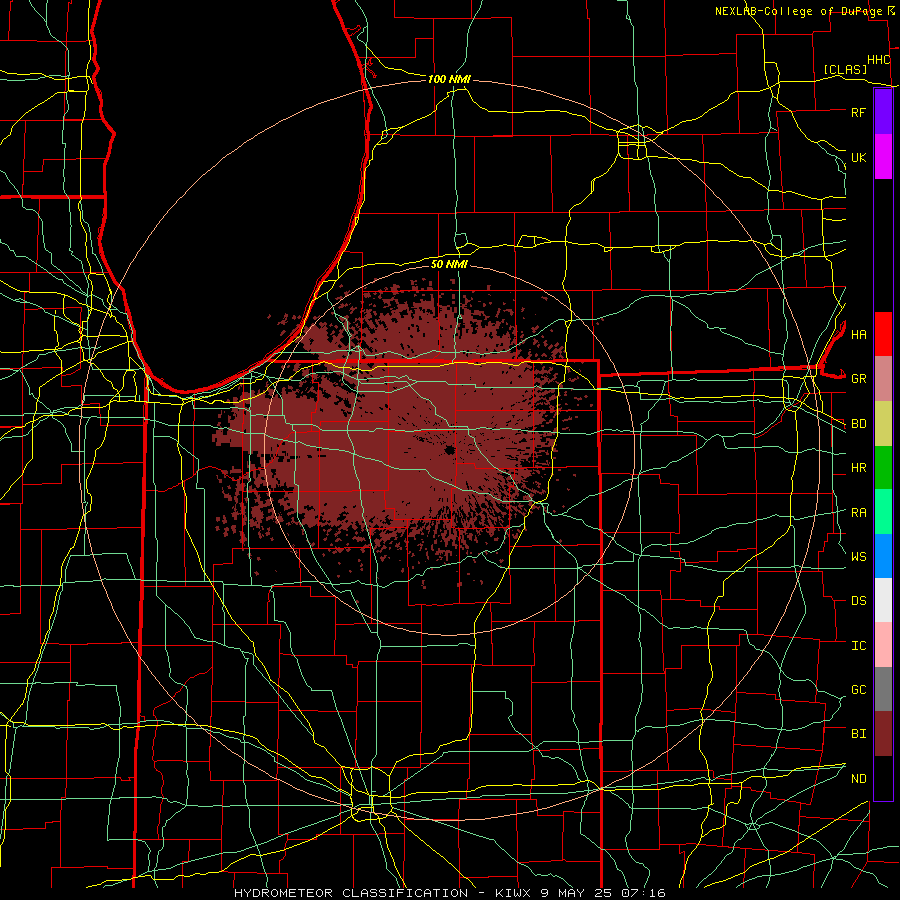Click the 'NEXLAB-College of DuPage' credit text

tap(798, 11)
